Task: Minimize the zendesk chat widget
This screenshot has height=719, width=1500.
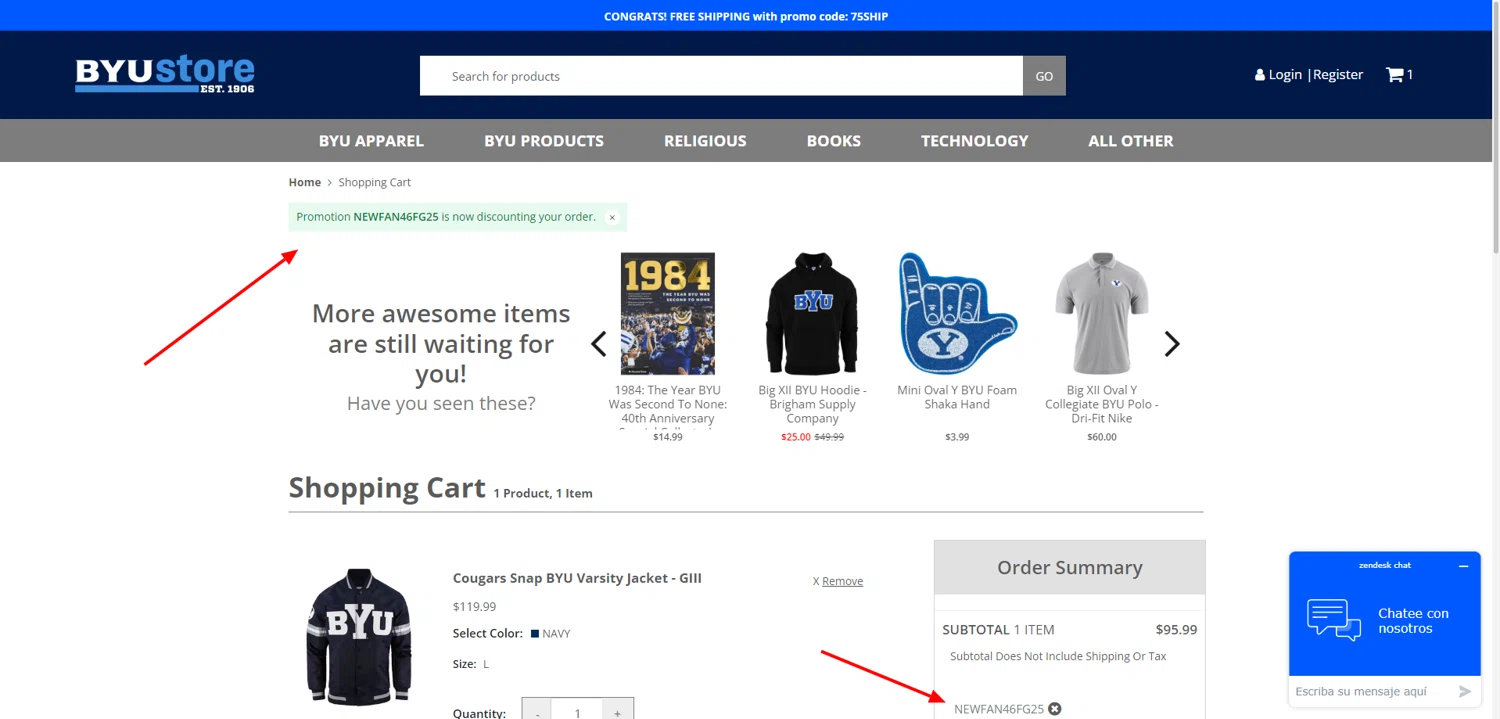Action: pyautogui.click(x=1463, y=566)
